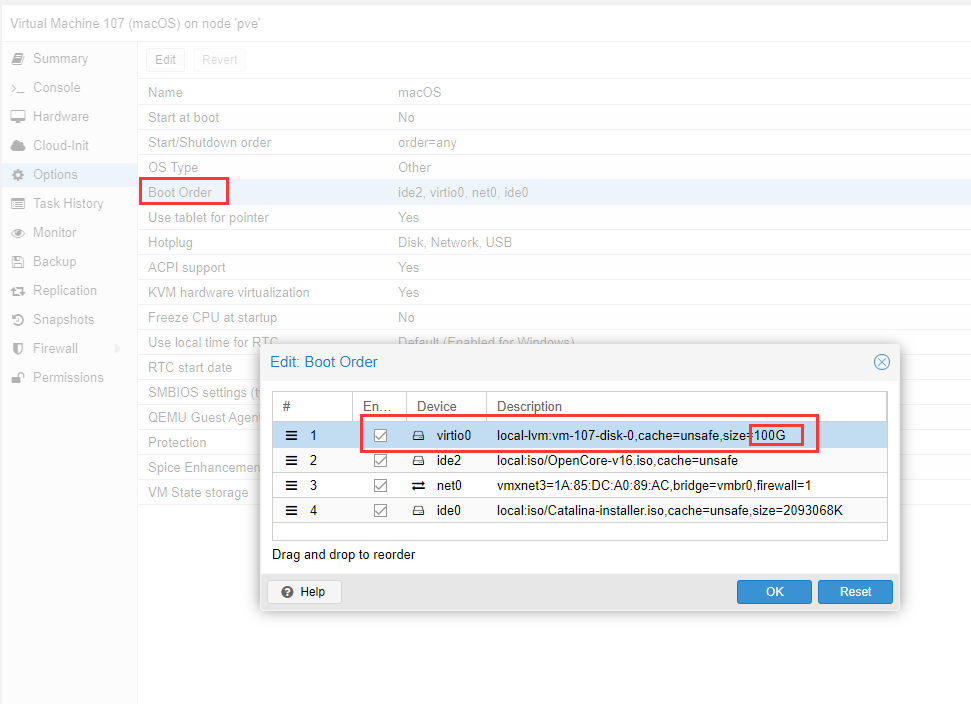Click the Snapshots history icon
This screenshot has height=704, width=971.
(x=18, y=320)
